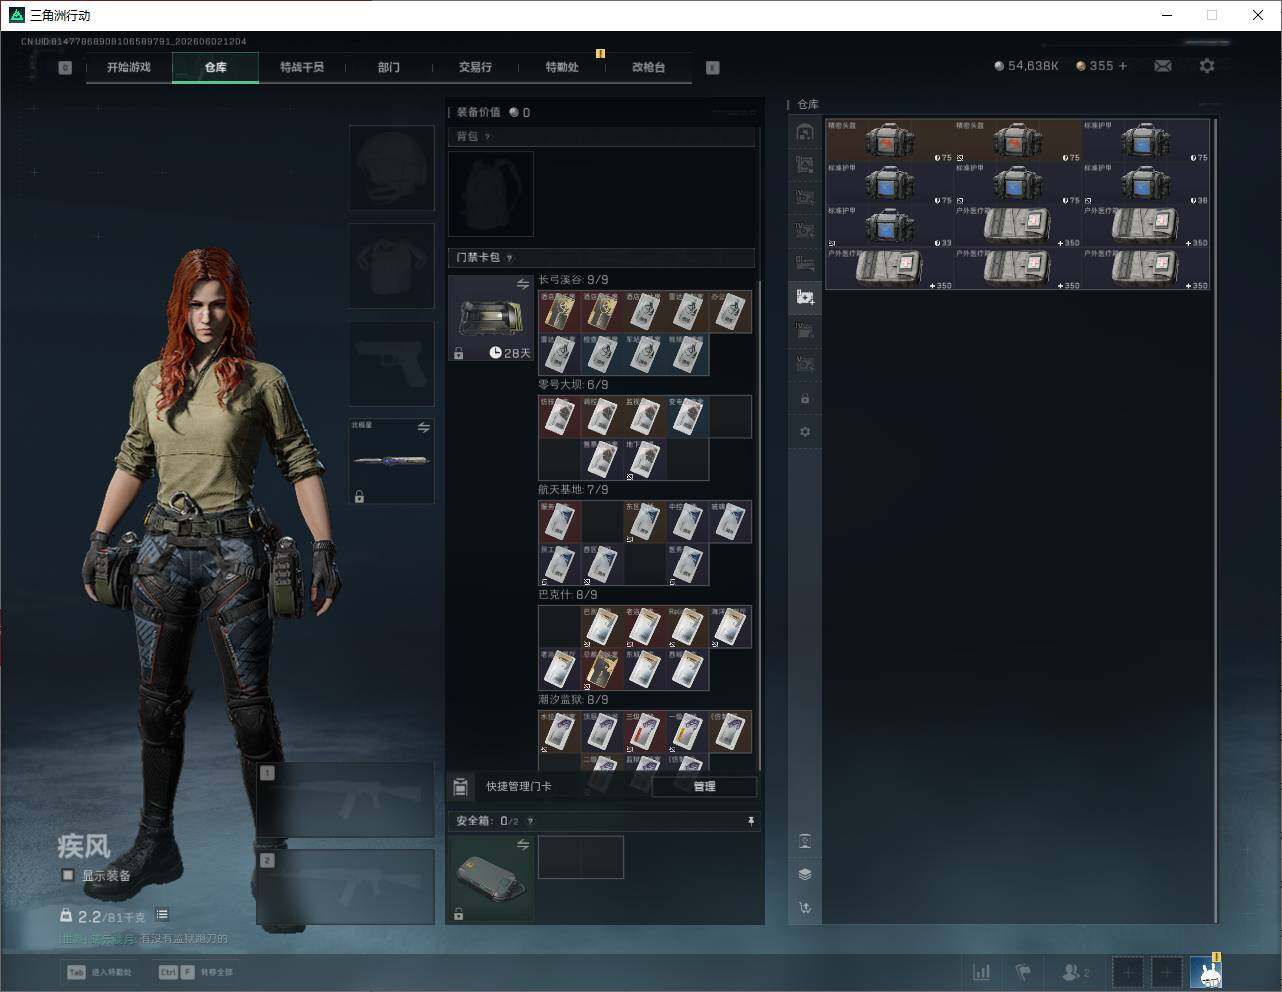The image size is (1282, 992).
Task: Click the swap icon on the safe box
Action: (x=523, y=845)
